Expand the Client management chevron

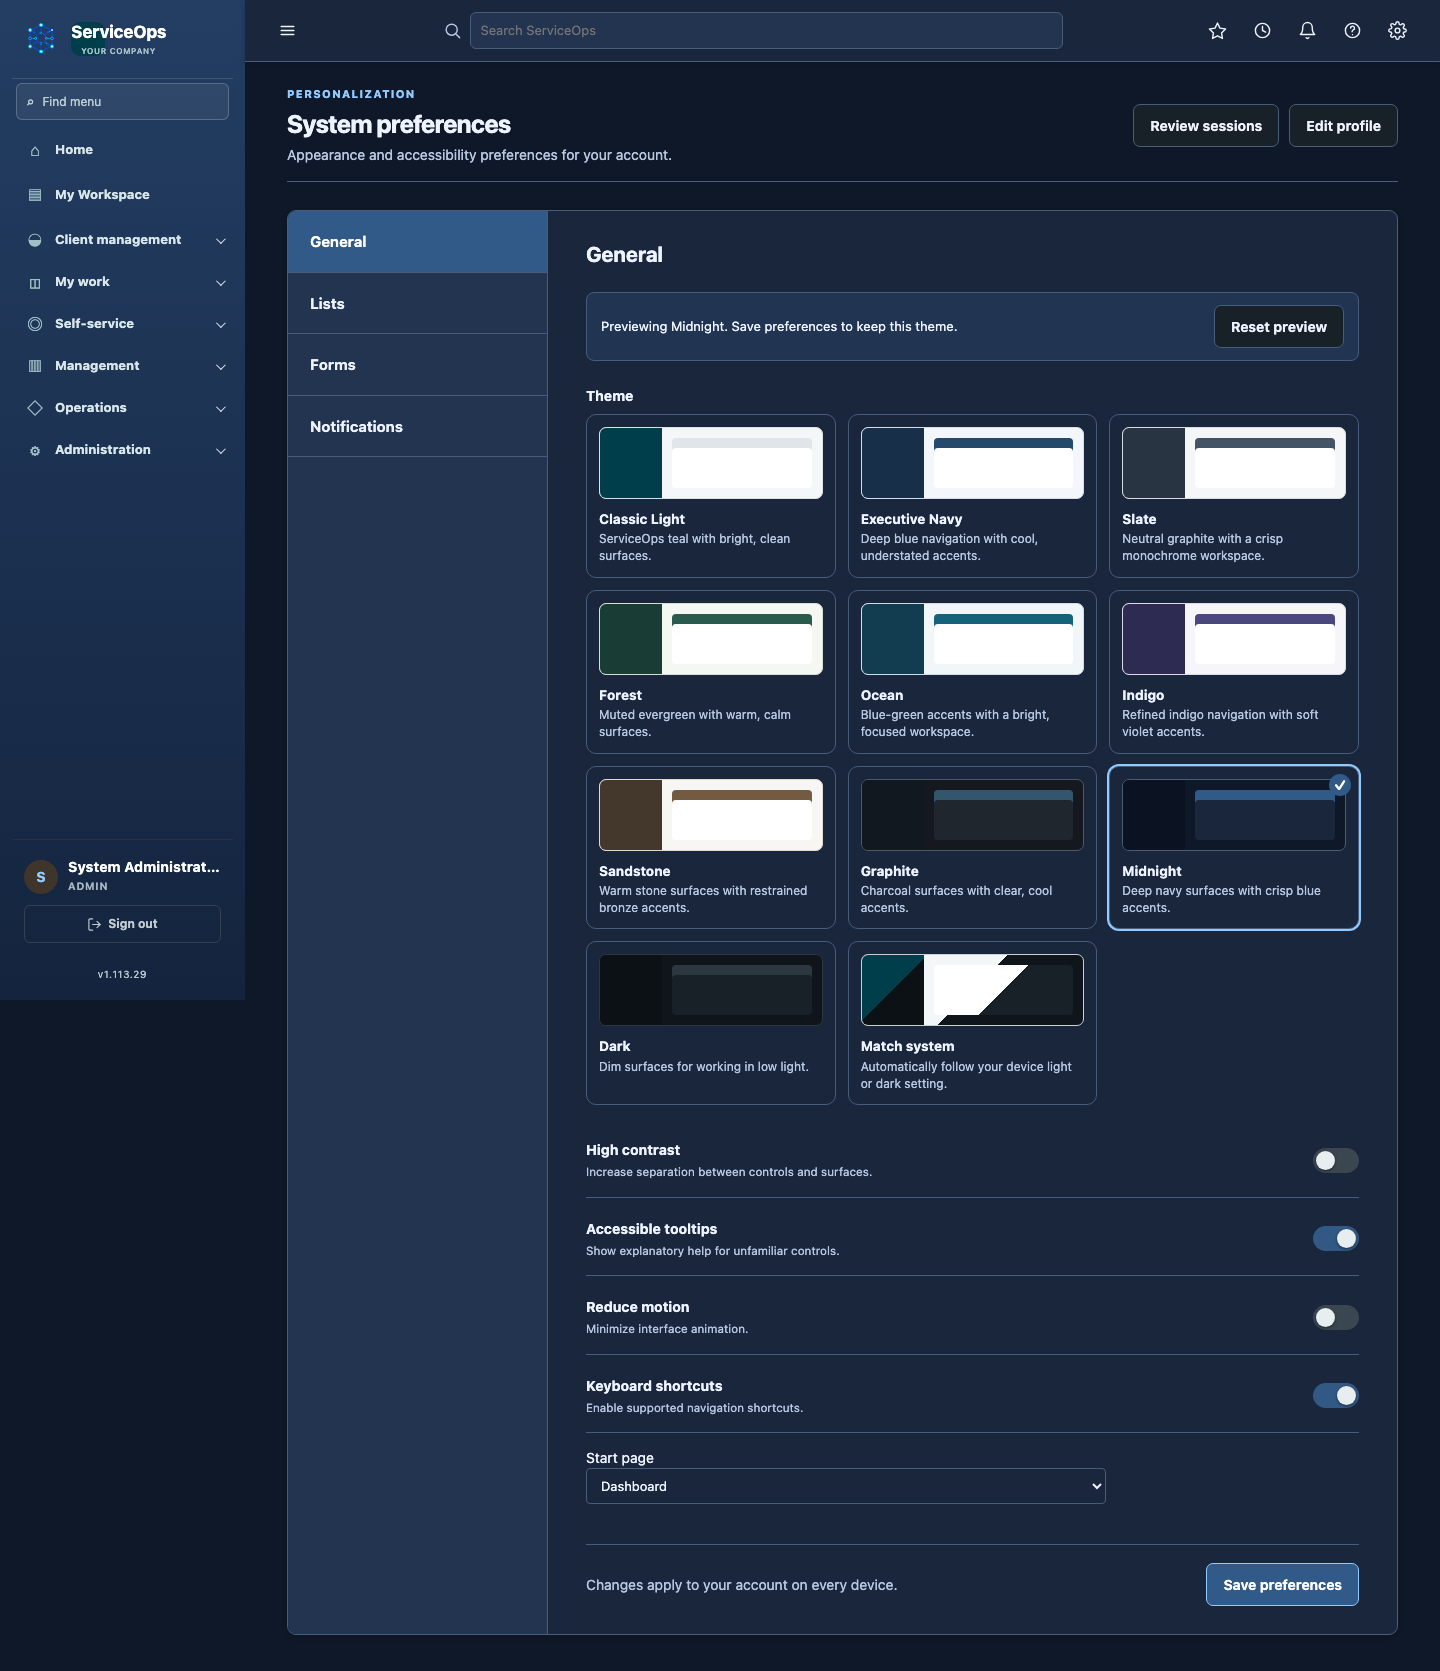click(221, 241)
